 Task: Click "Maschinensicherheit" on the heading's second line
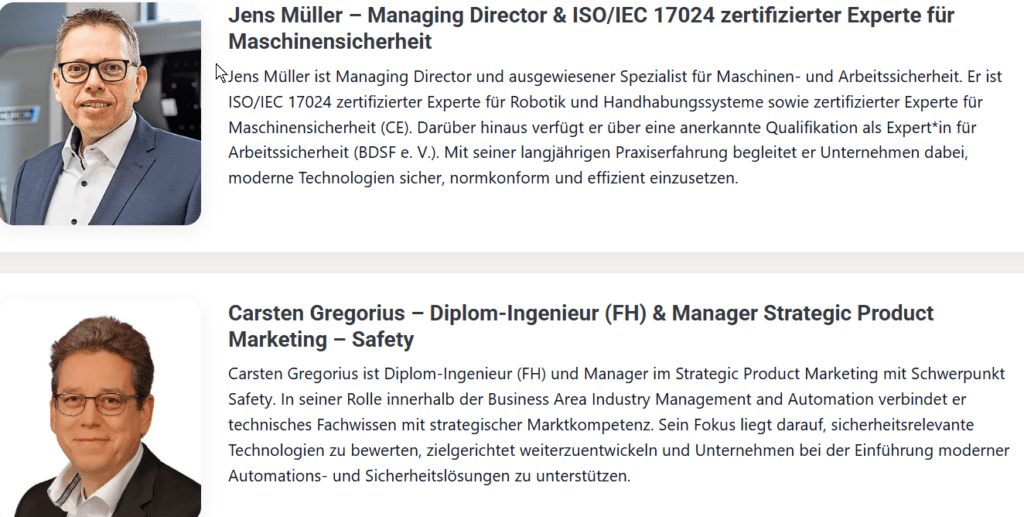330,42
